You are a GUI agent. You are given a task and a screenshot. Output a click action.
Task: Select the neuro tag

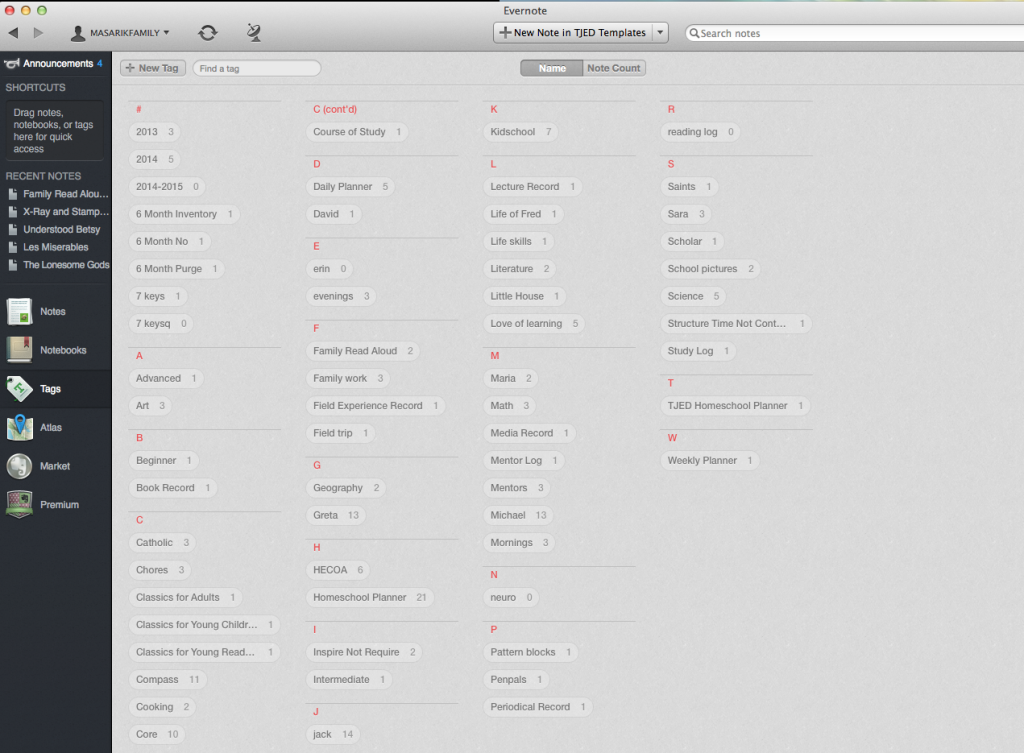click(x=512, y=597)
